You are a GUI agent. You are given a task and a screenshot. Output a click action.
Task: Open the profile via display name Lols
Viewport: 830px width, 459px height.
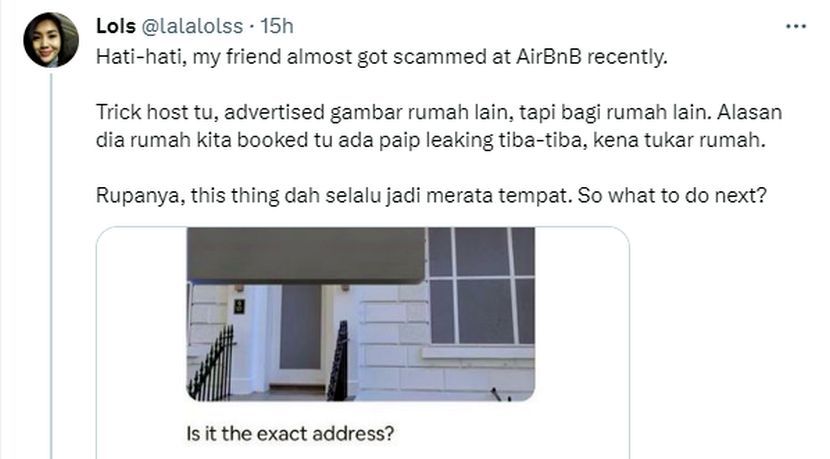click(x=116, y=26)
